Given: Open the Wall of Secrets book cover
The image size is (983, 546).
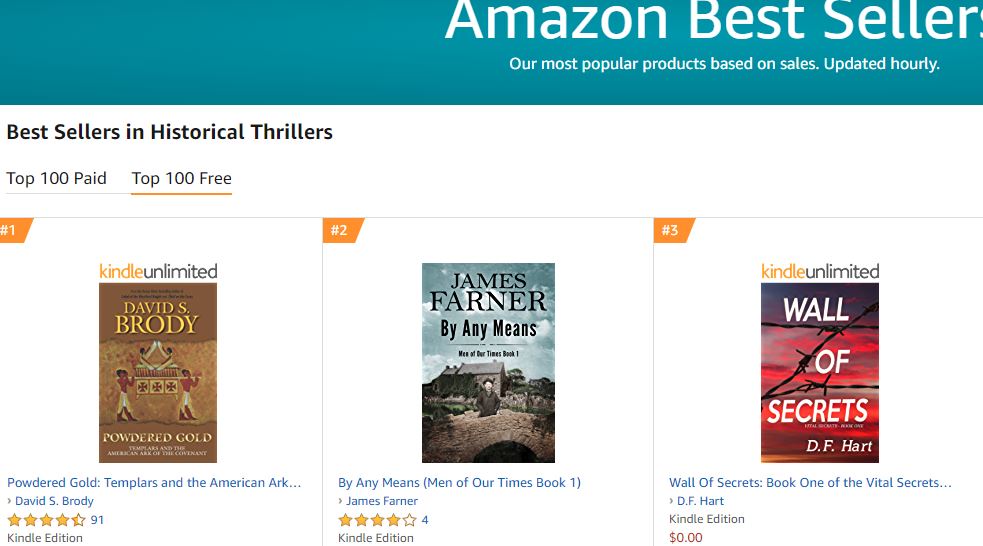Looking at the screenshot, I should pyautogui.click(x=819, y=372).
